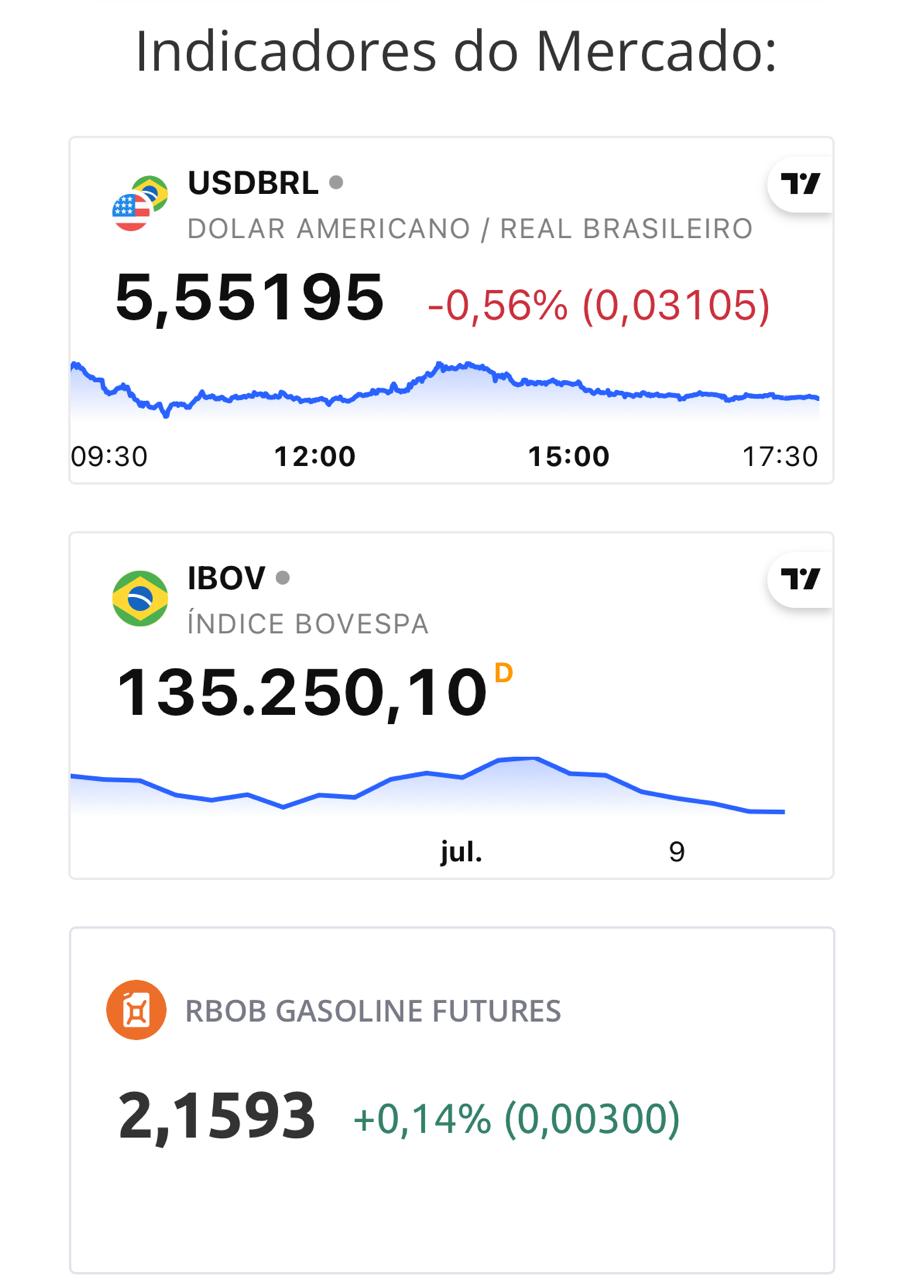Click the TradingView logo on USDBRL widget

(800, 184)
